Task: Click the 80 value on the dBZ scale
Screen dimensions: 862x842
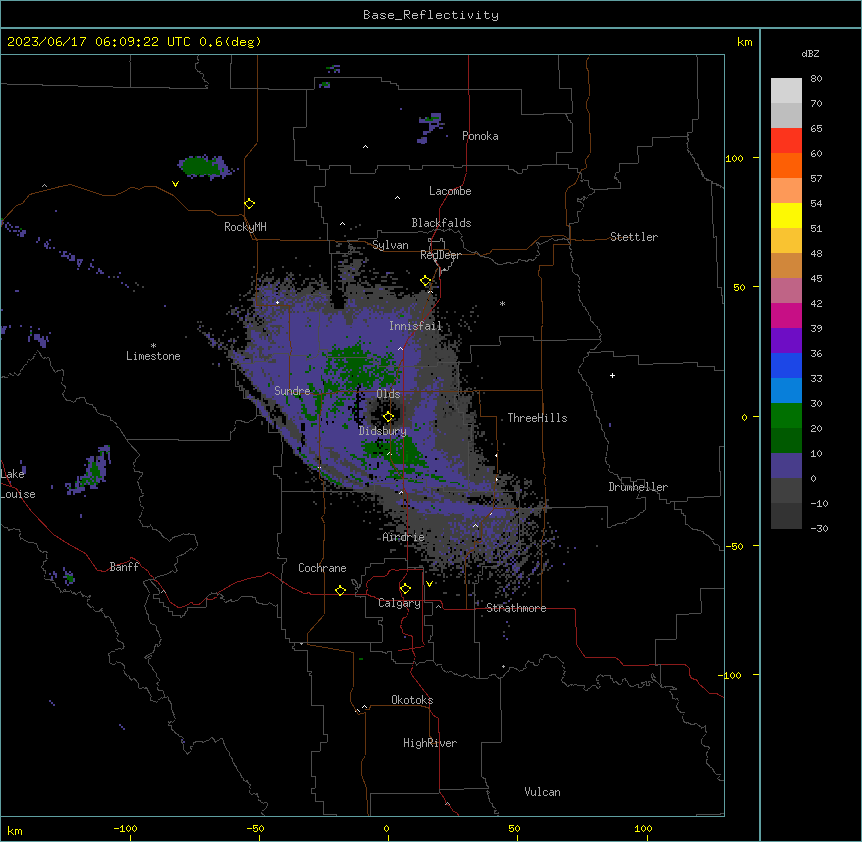Action: tap(816, 79)
